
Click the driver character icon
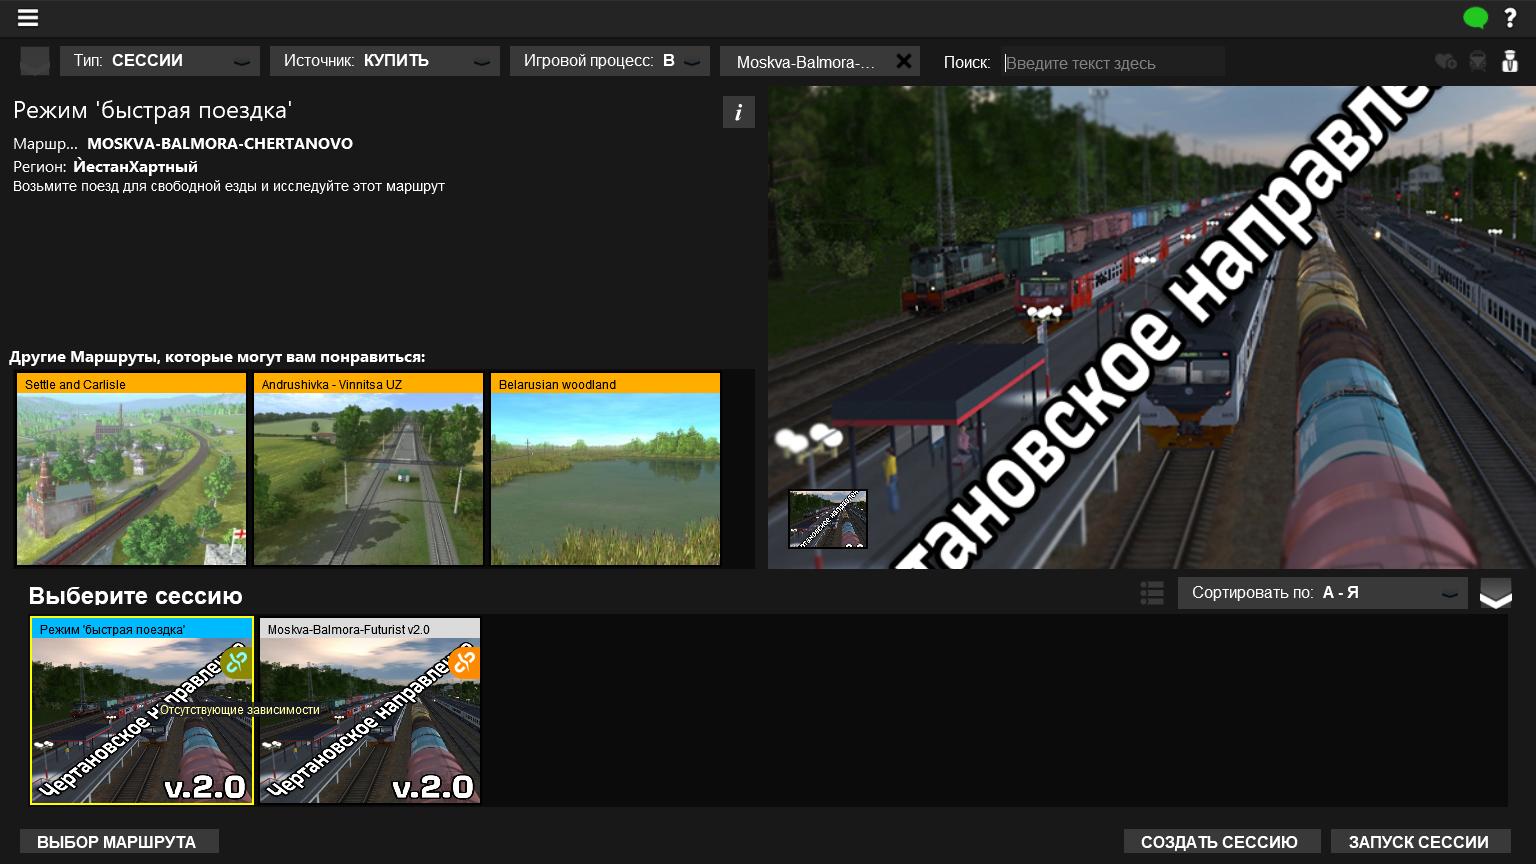1510,61
